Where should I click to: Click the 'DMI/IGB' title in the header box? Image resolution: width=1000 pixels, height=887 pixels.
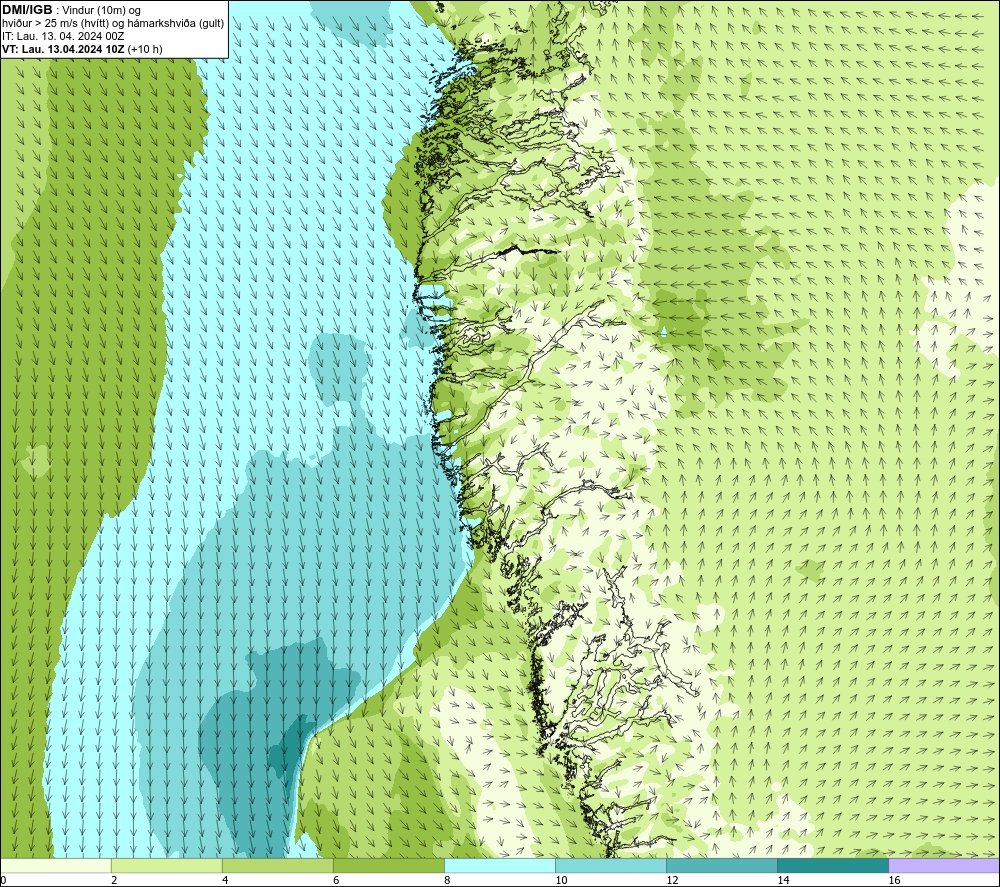tap(27, 10)
